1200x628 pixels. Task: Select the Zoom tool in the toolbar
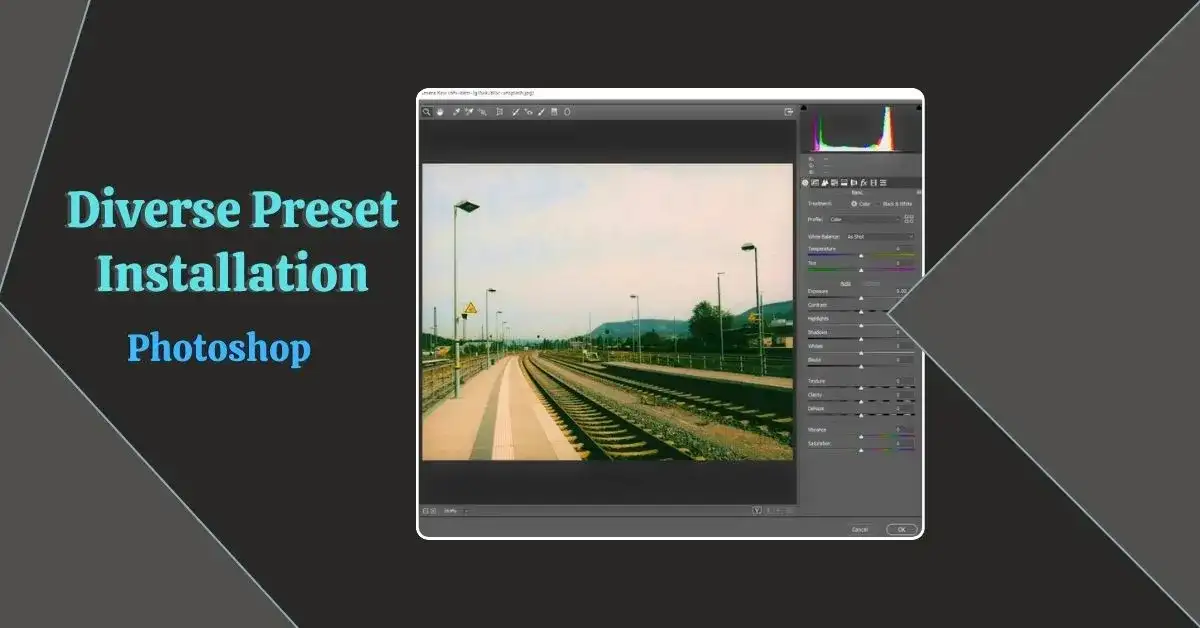[x=426, y=112]
